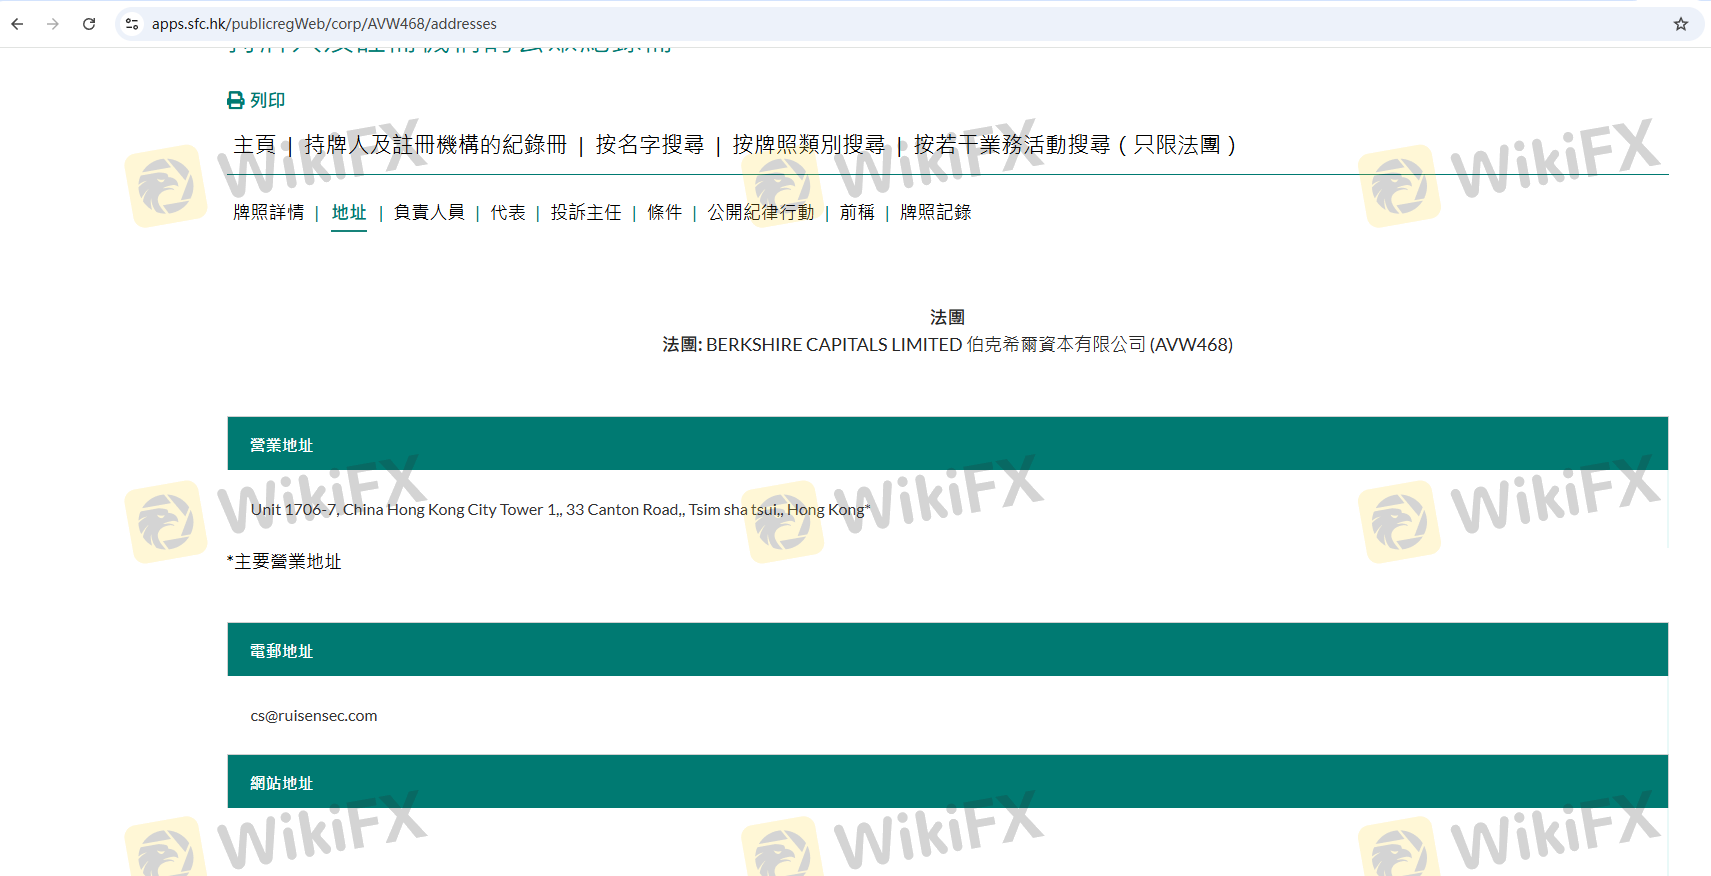Click the 列印 print link
This screenshot has width=1711, height=876.
pyautogui.click(x=267, y=100)
